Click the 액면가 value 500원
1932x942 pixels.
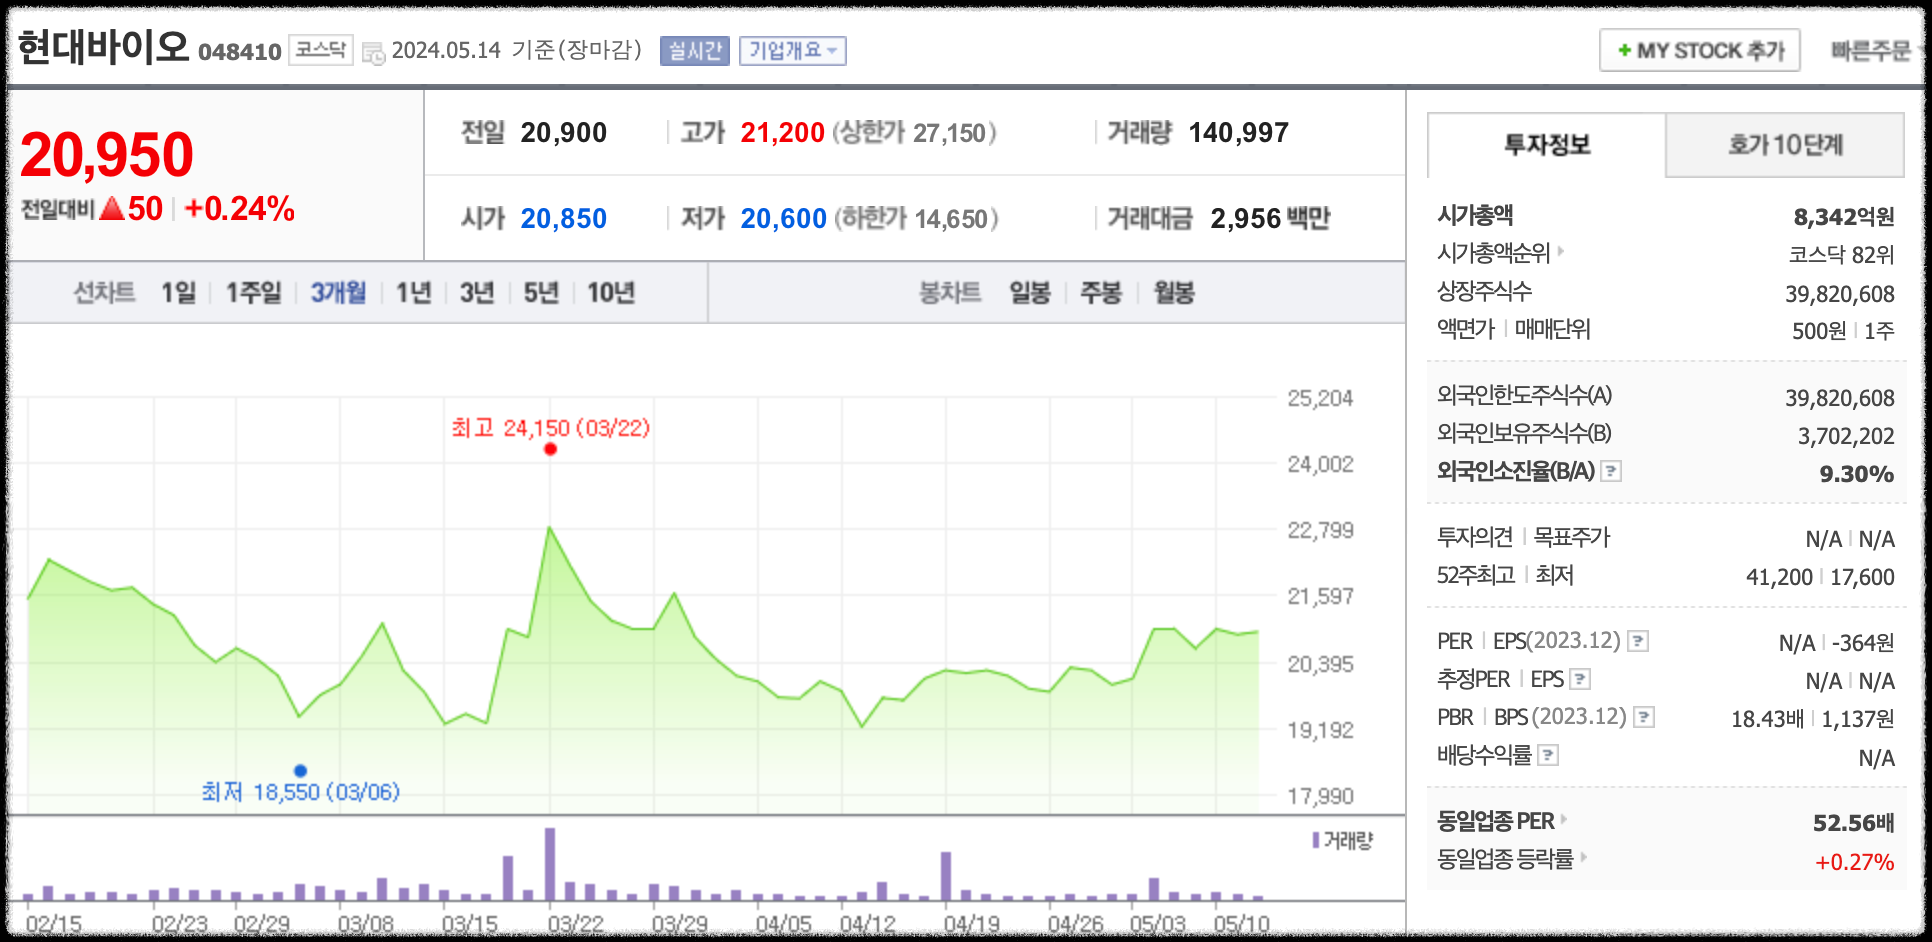click(1819, 331)
